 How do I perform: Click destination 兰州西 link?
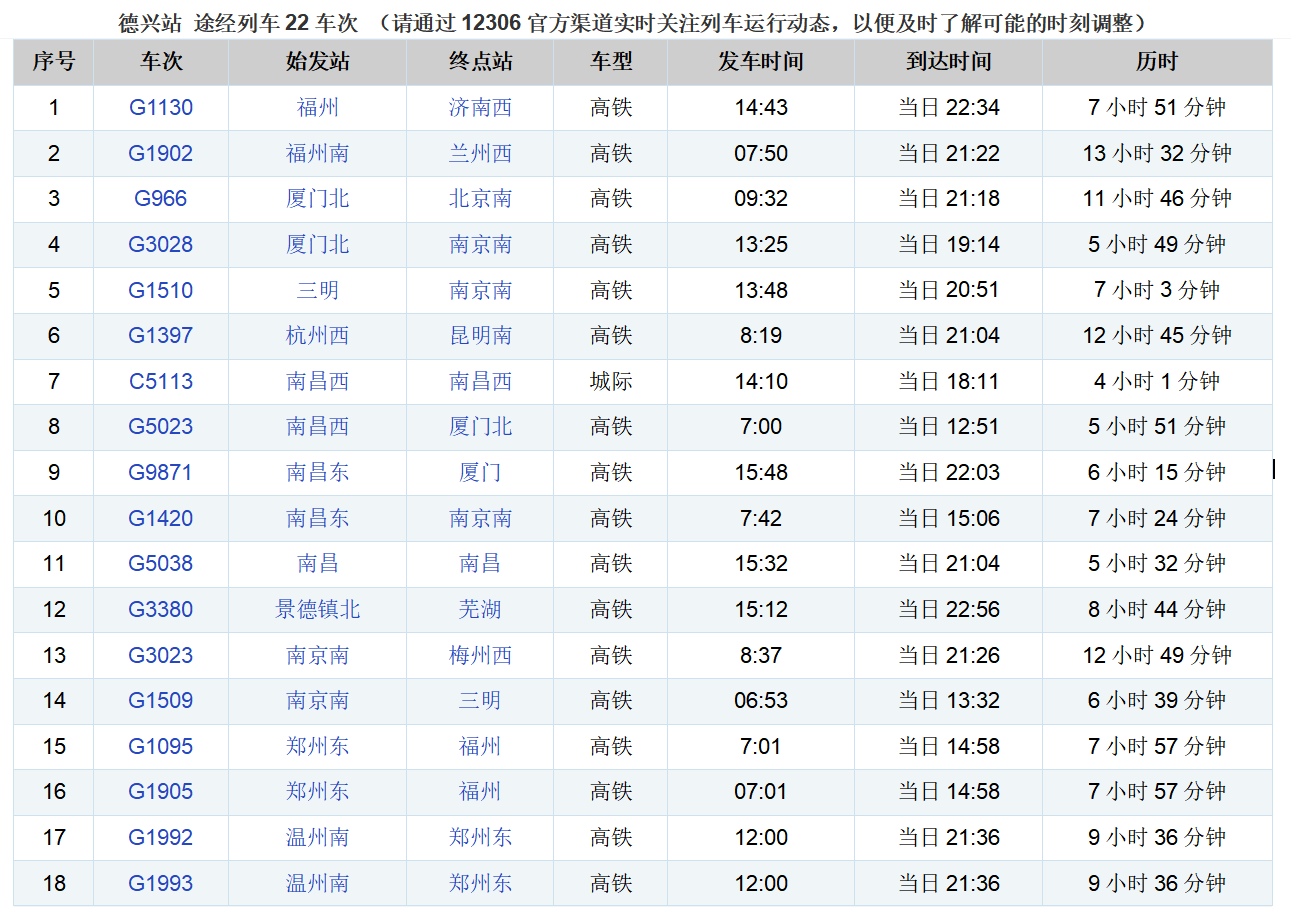point(481,153)
